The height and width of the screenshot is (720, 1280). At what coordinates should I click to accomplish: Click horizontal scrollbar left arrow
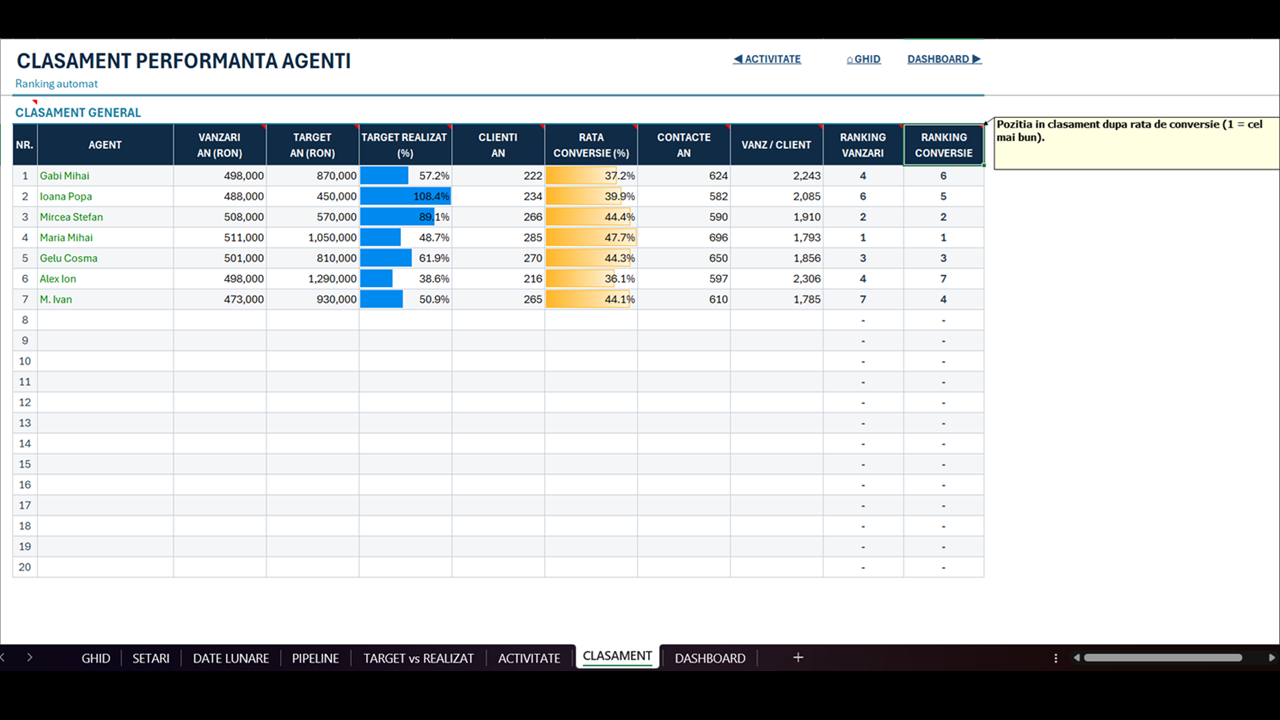(x=1077, y=658)
